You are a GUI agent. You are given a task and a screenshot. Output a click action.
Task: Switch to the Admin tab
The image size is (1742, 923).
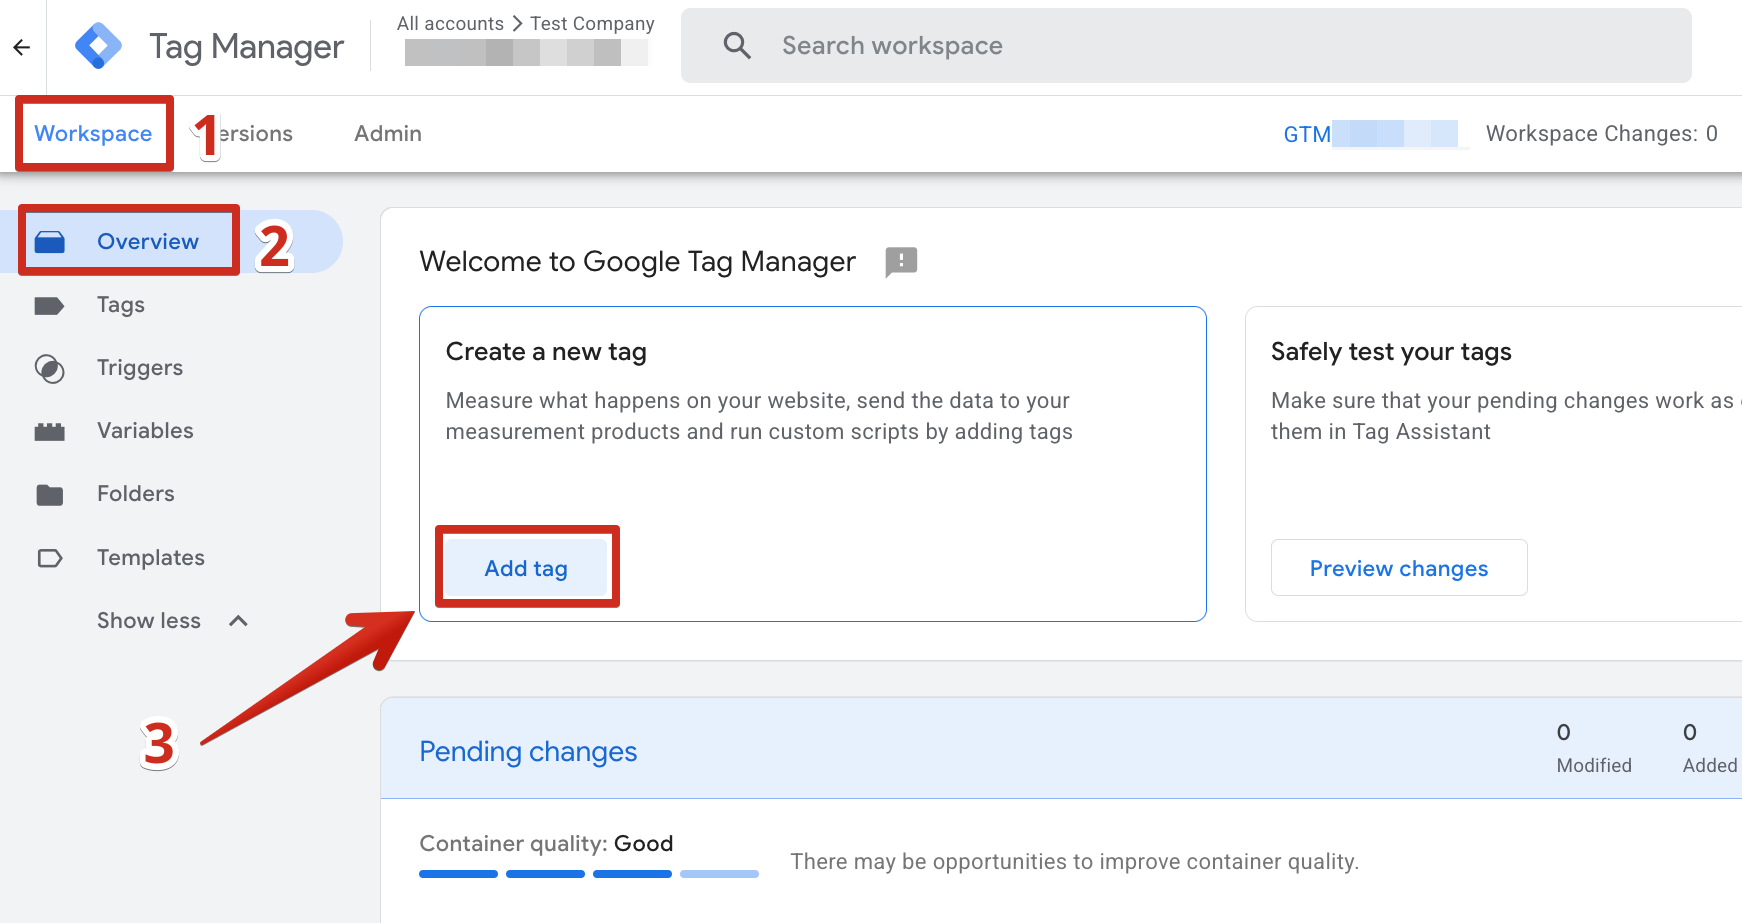tap(388, 134)
